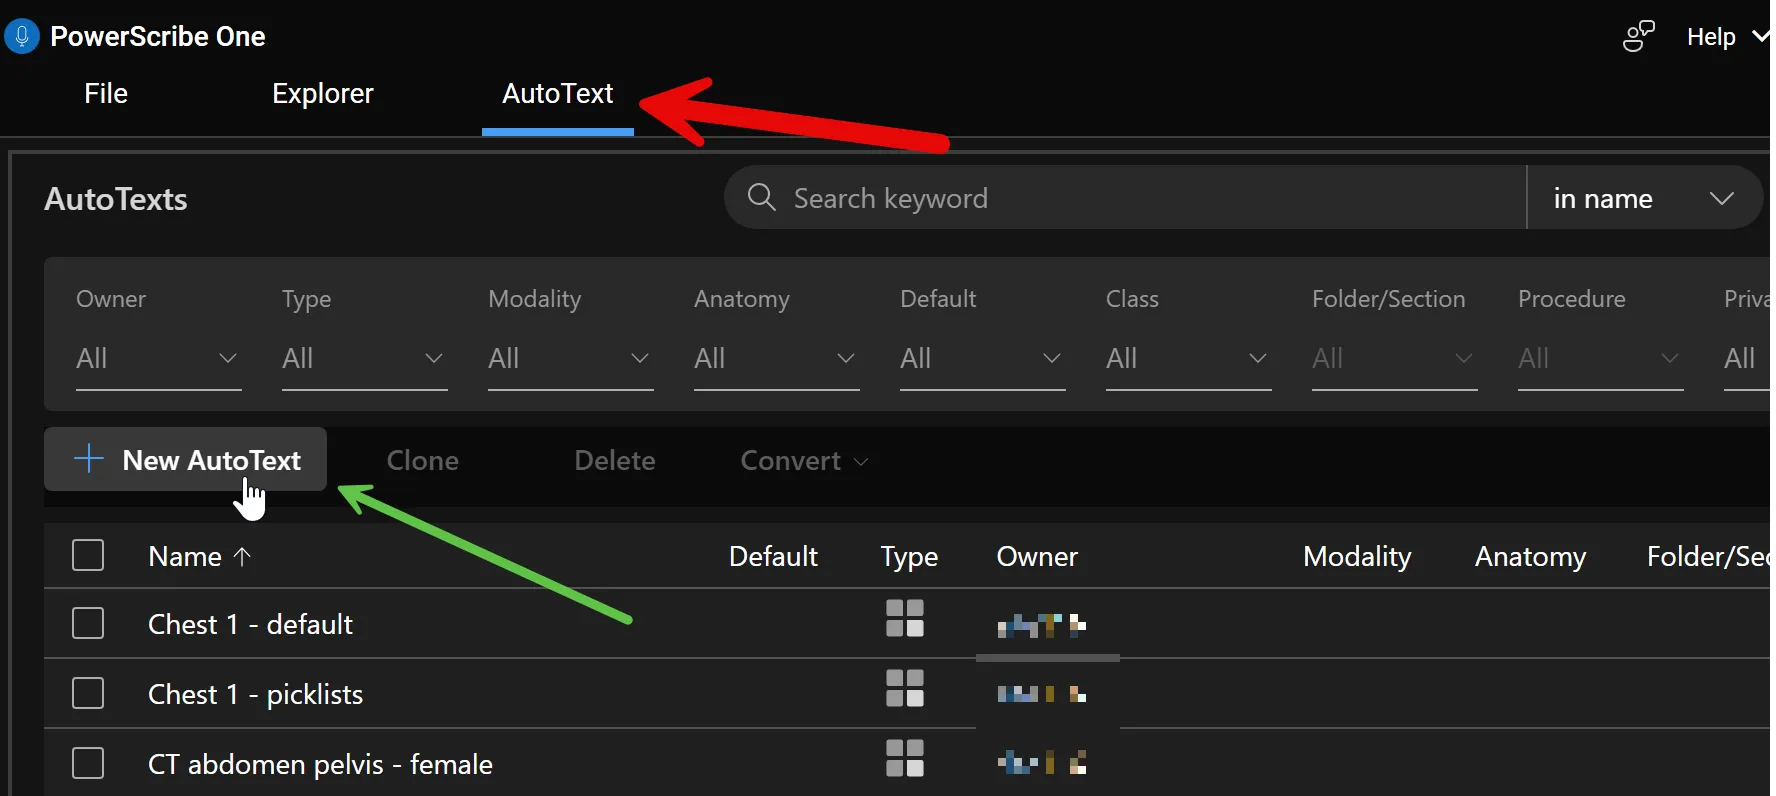Screen dimensions: 1776x796
Task: Toggle the select-all checkbox in header
Action: tap(88, 555)
